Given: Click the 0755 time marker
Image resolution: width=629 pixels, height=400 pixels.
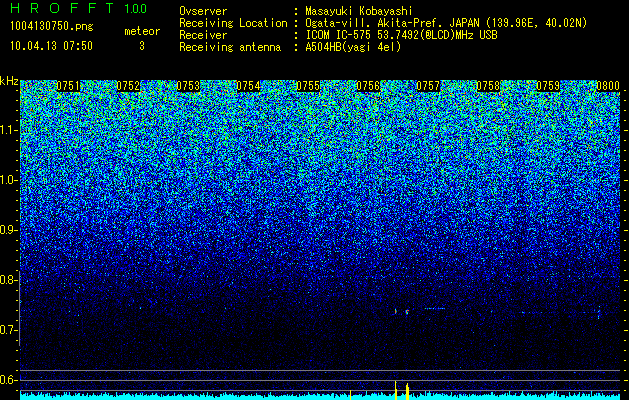Looking at the screenshot, I should click(x=308, y=86).
